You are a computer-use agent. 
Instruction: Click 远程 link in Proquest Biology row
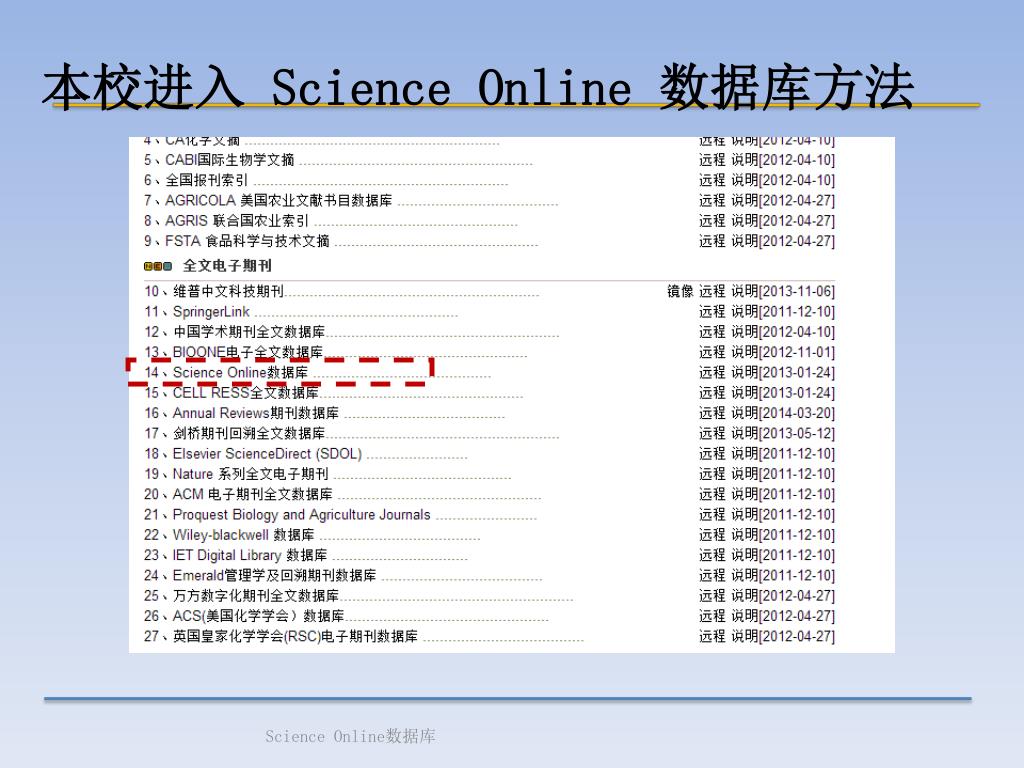tap(712, 515)
